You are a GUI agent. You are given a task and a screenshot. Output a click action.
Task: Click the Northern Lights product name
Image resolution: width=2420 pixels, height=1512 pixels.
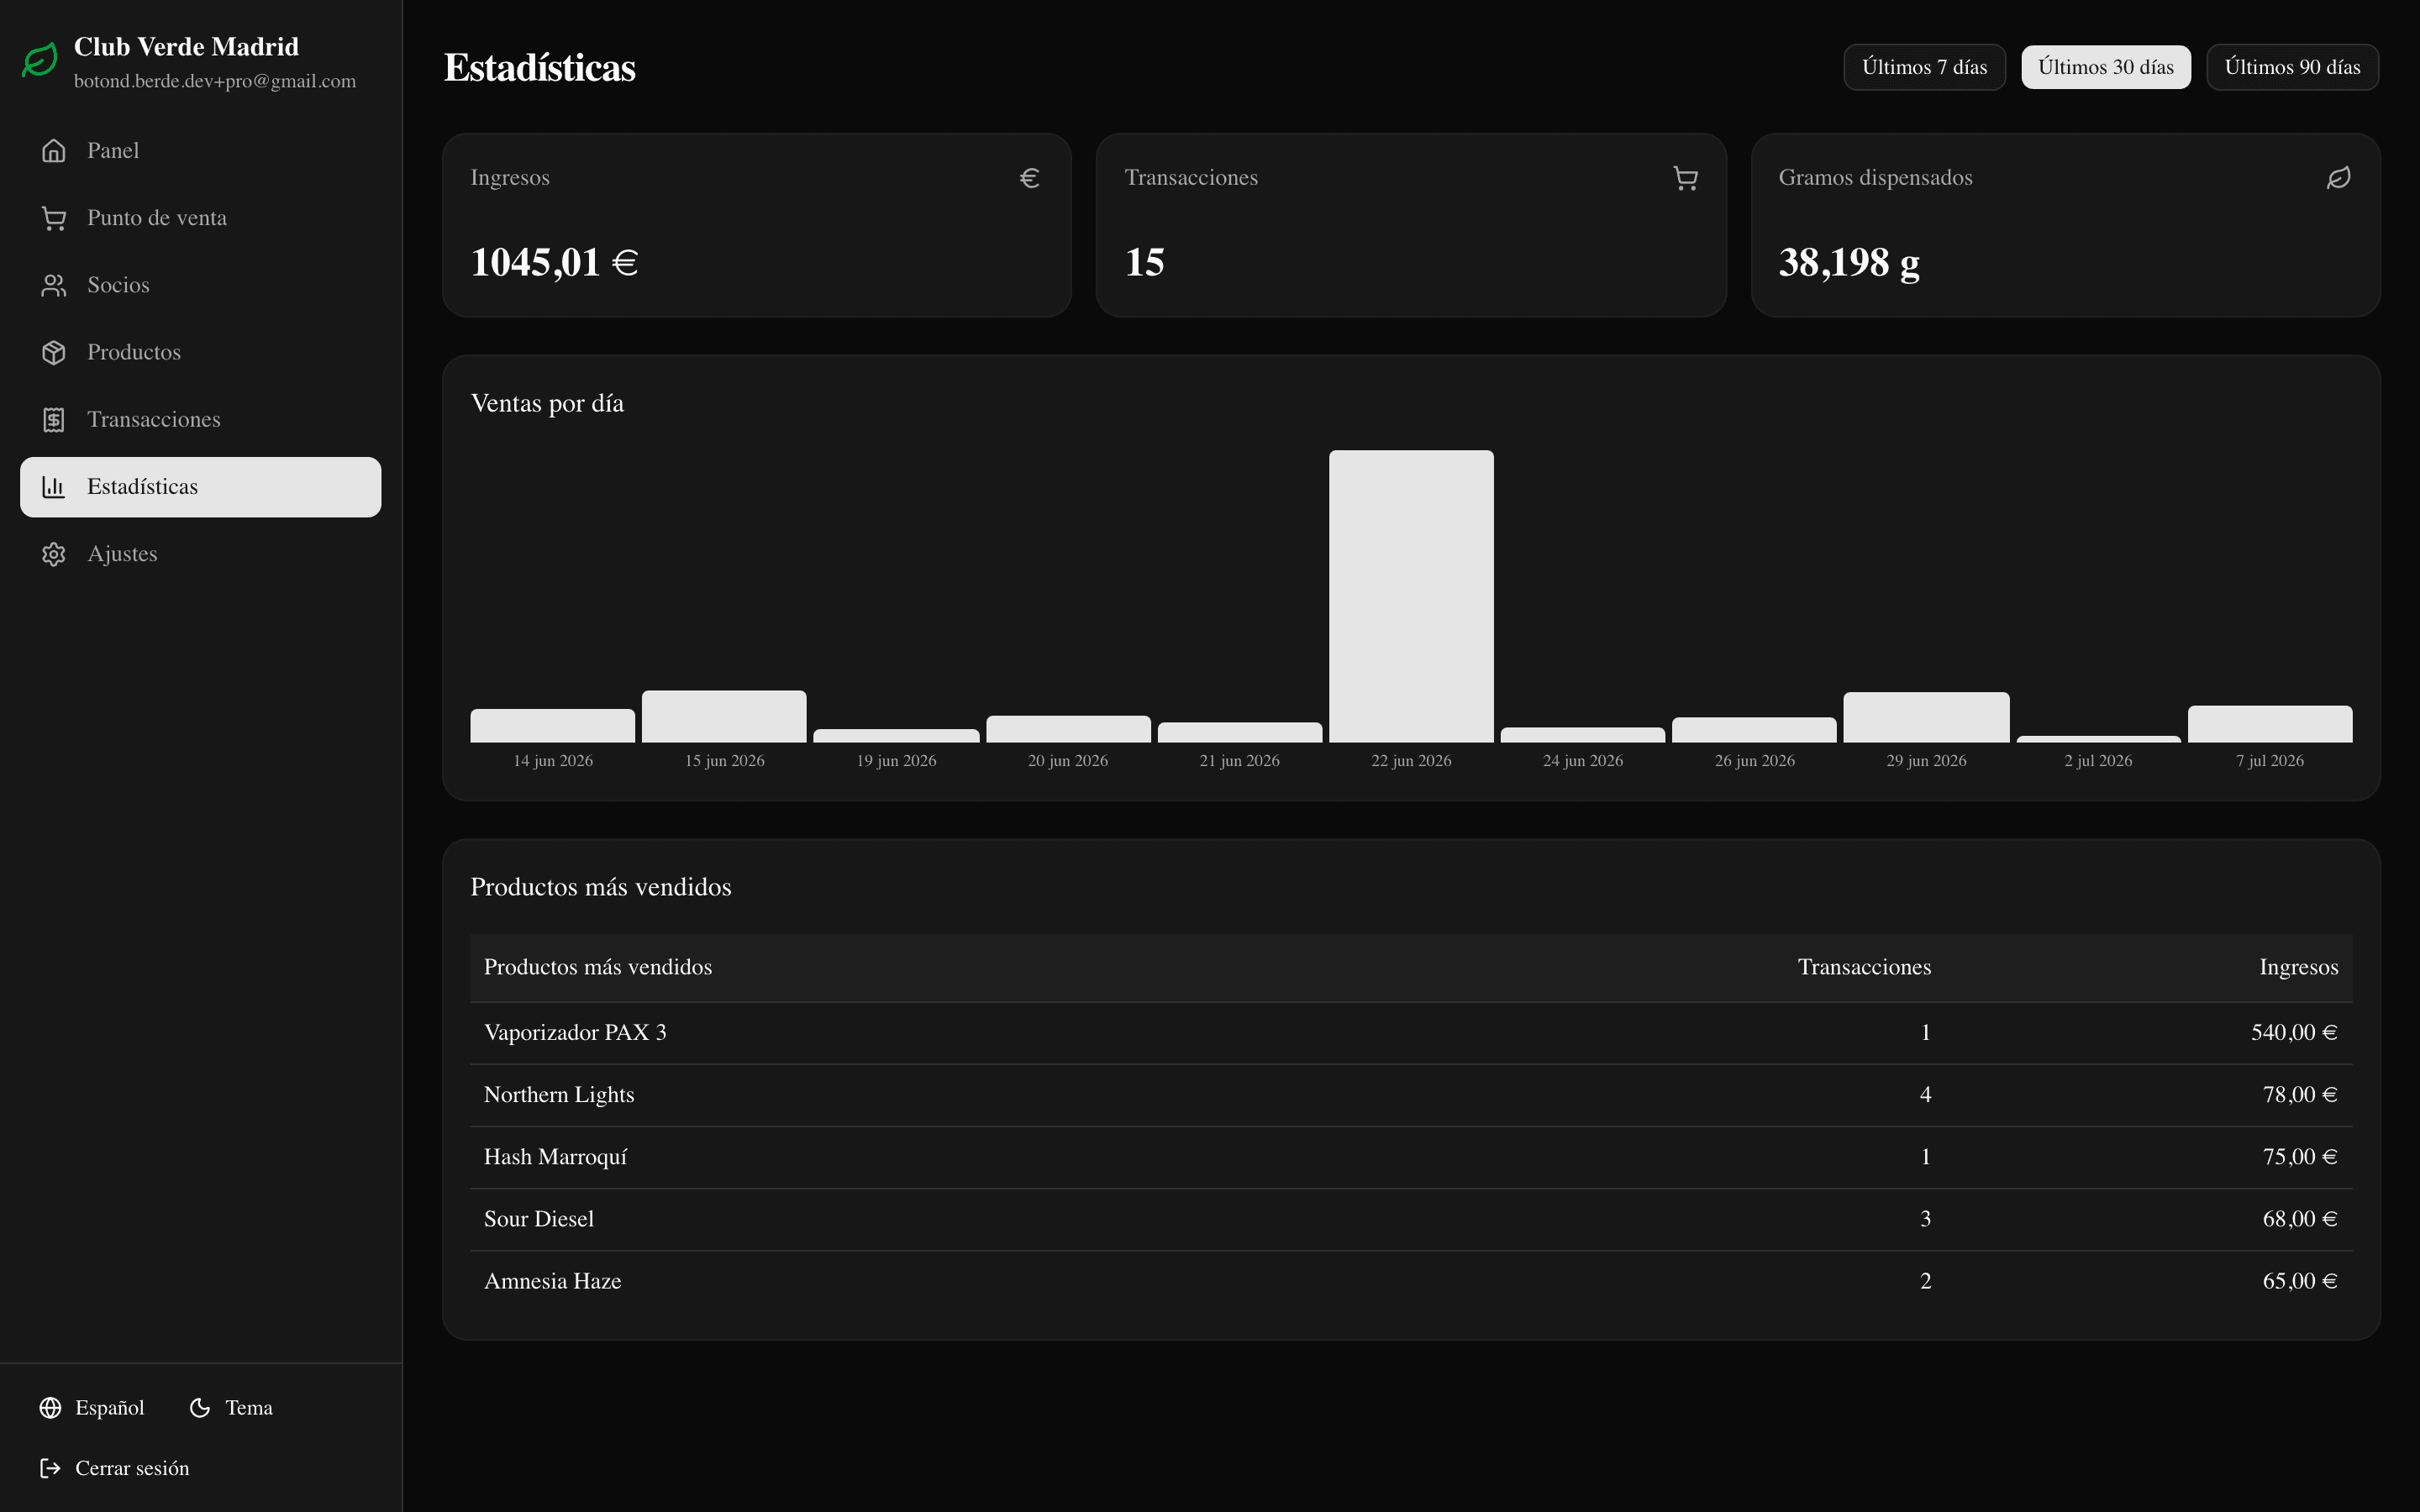(559, 1094)
